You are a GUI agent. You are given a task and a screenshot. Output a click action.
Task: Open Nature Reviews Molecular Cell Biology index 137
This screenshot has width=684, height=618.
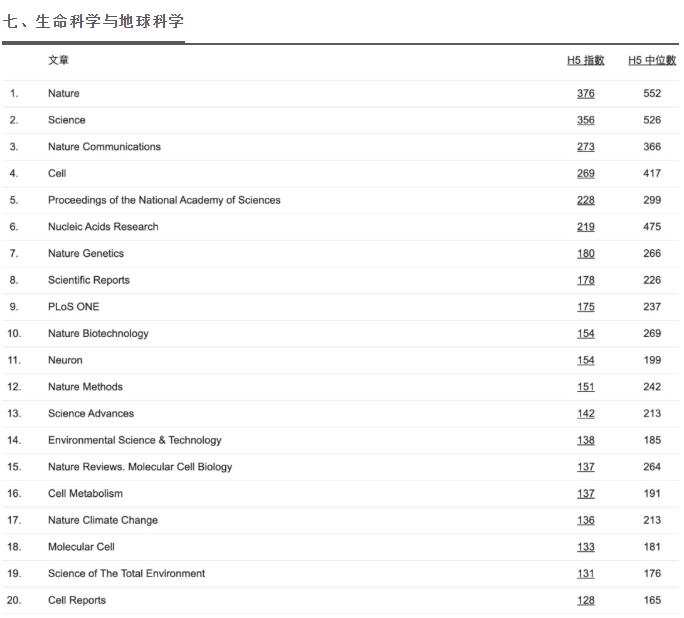click(x=585, y=467)
